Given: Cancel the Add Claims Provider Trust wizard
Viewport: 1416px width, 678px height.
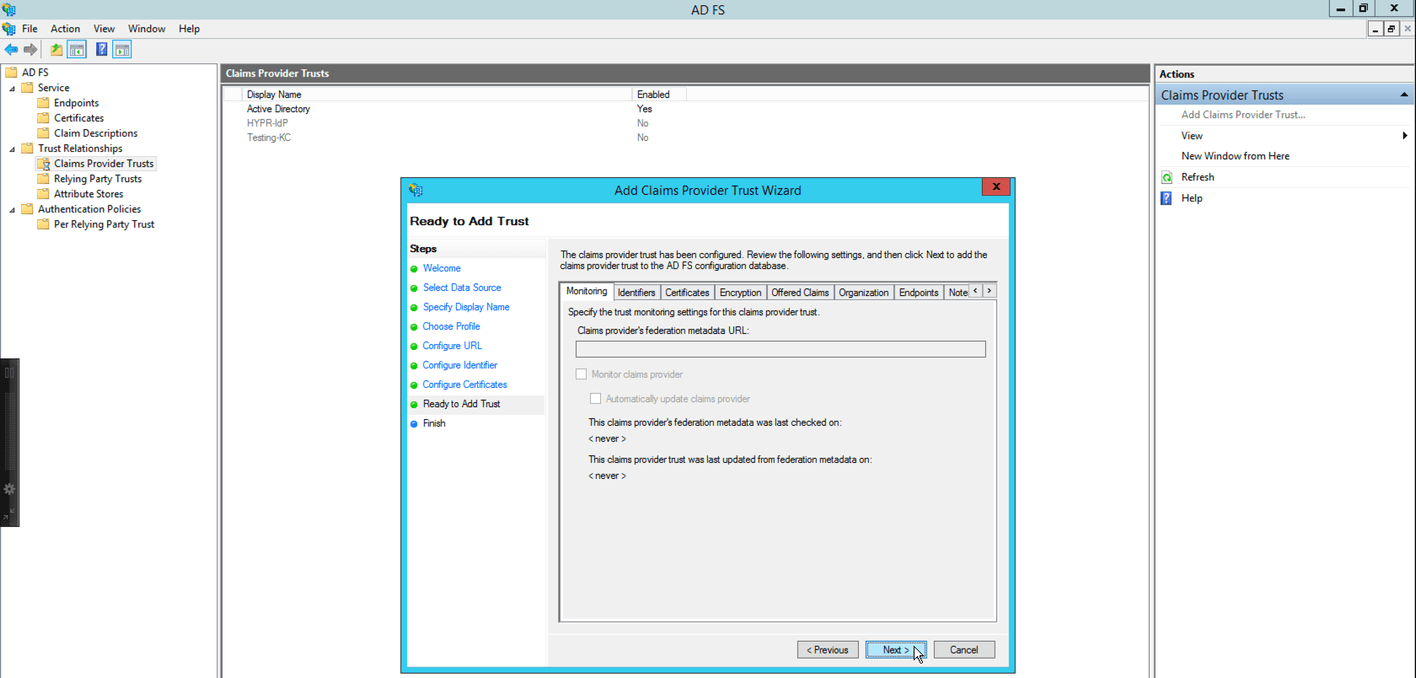Looking at the screenshot, I should tap(963, 649).
